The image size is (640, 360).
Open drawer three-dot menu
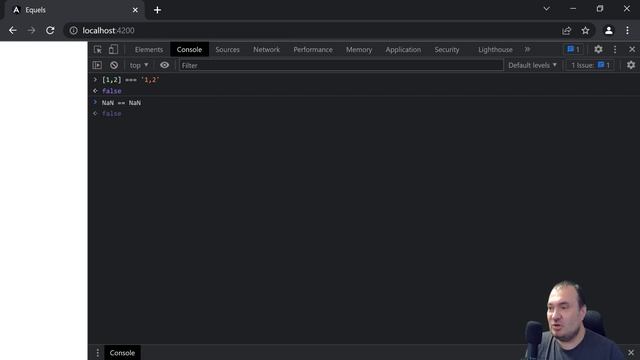pos(98,353)
